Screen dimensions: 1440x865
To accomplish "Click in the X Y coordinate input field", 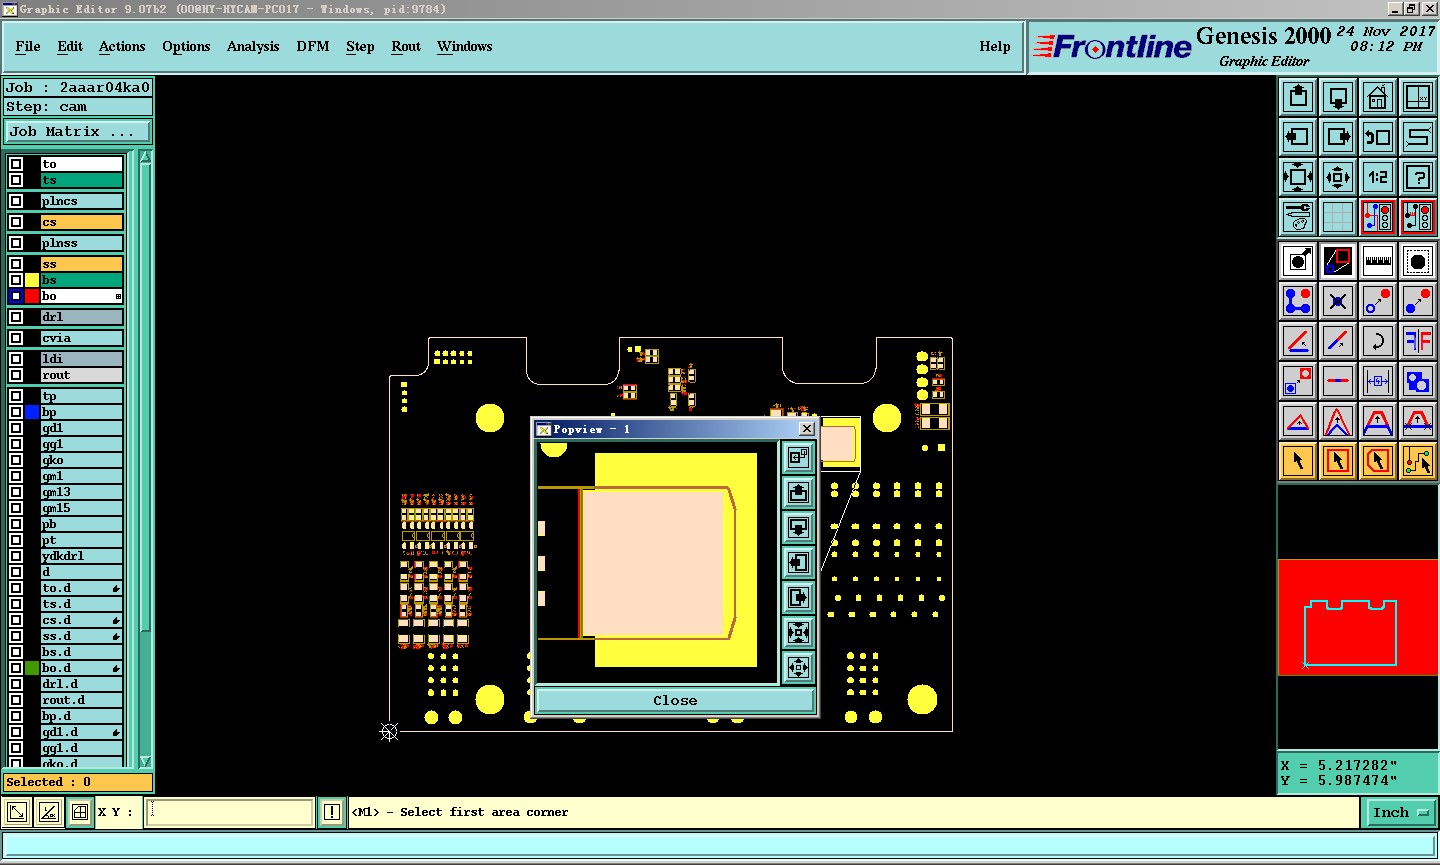I will click(231, 812).
